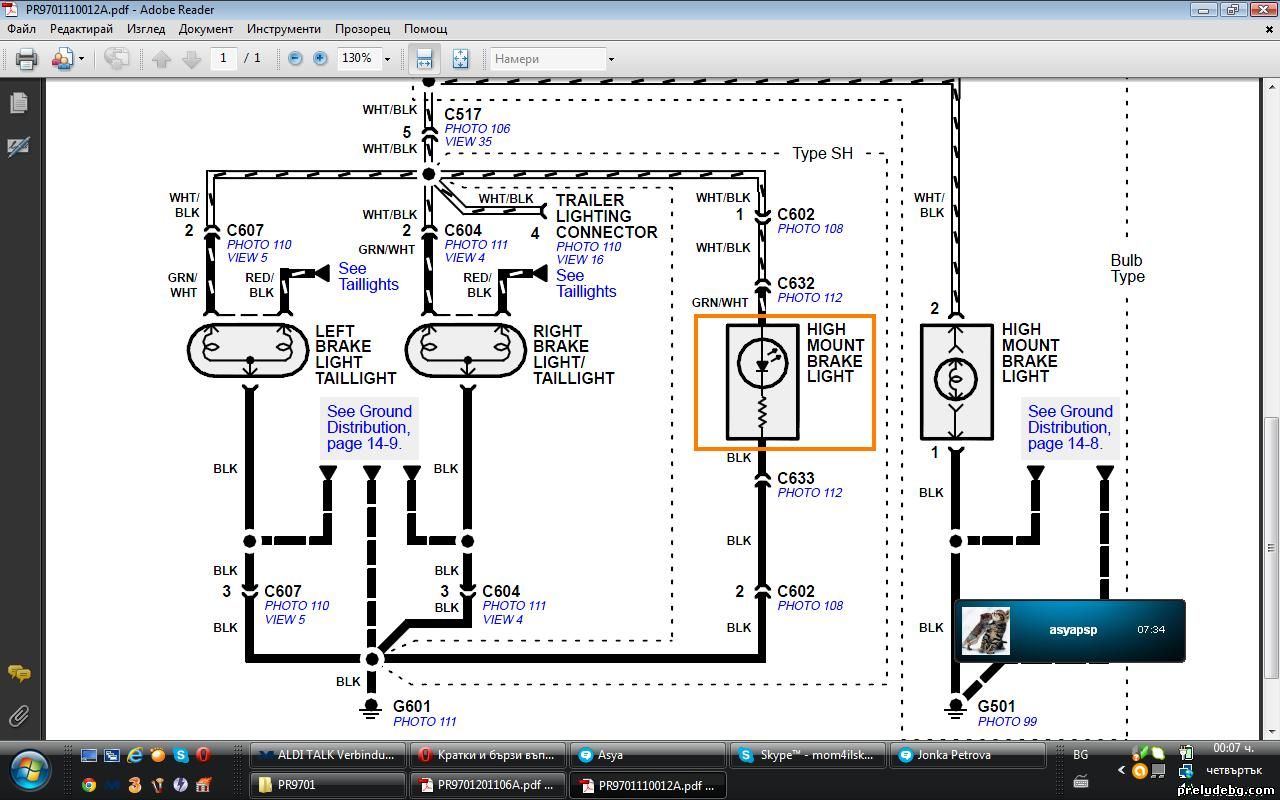Open the Инструменти menu
This screenshot has height=800, width=1280.
tap(284, 29)
